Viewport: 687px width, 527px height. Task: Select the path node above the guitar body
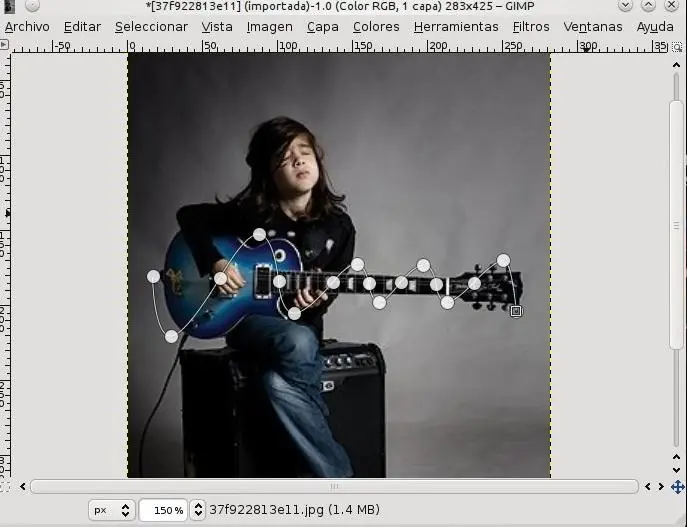click(x=259, y=234)
